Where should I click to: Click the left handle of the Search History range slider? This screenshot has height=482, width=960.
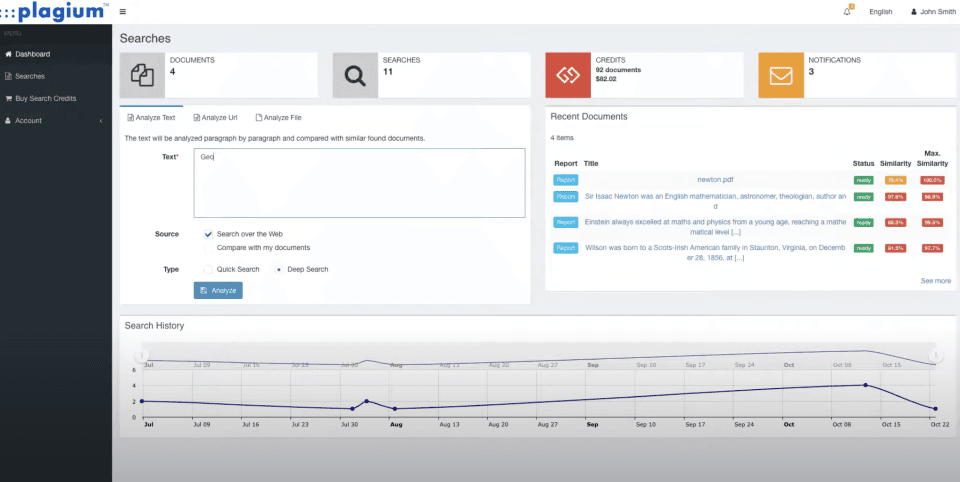pyautogui.click(x=141, y=355)
